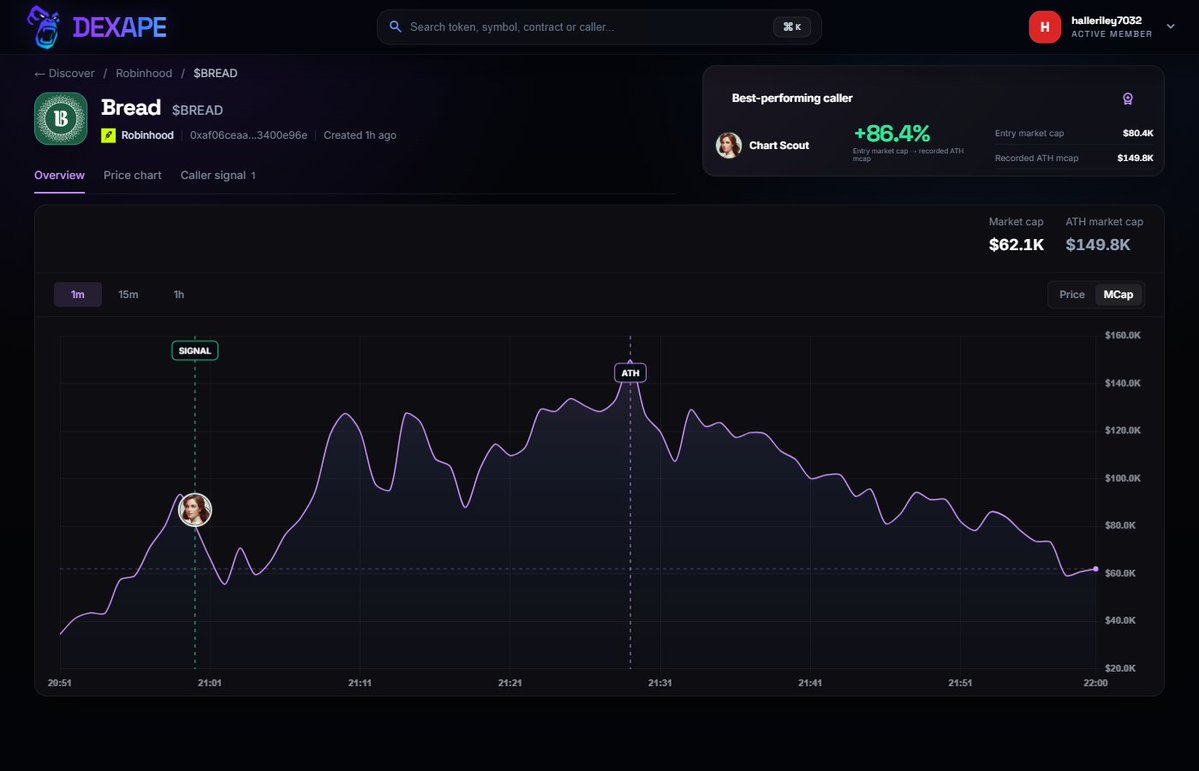
Task: Click the SIGNAL marker label on chart
Action: pyautogui.click(x=195, y=351)
